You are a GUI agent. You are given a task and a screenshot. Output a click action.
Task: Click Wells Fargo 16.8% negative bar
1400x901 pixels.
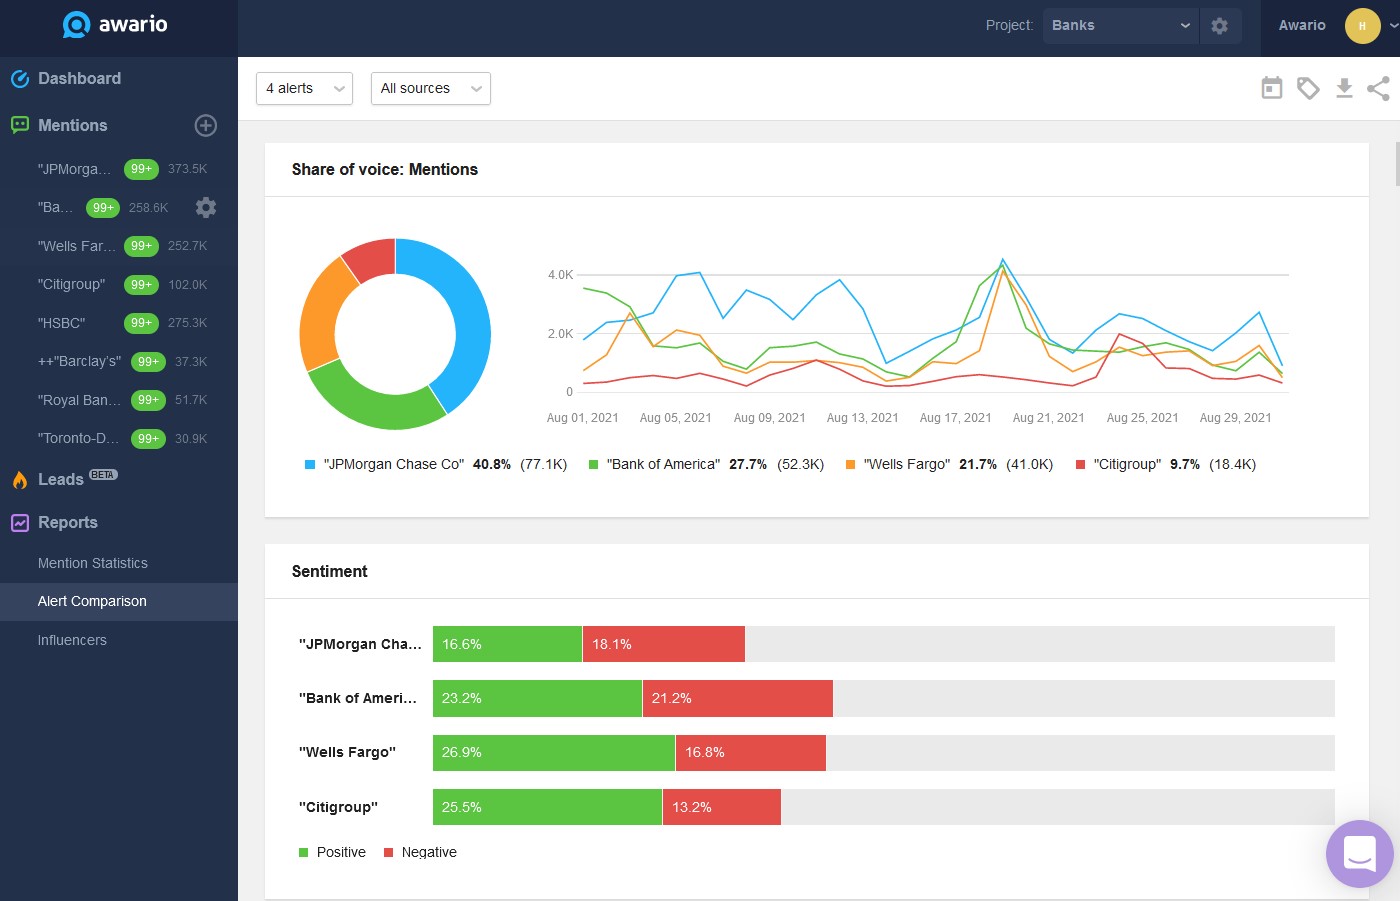751,752
